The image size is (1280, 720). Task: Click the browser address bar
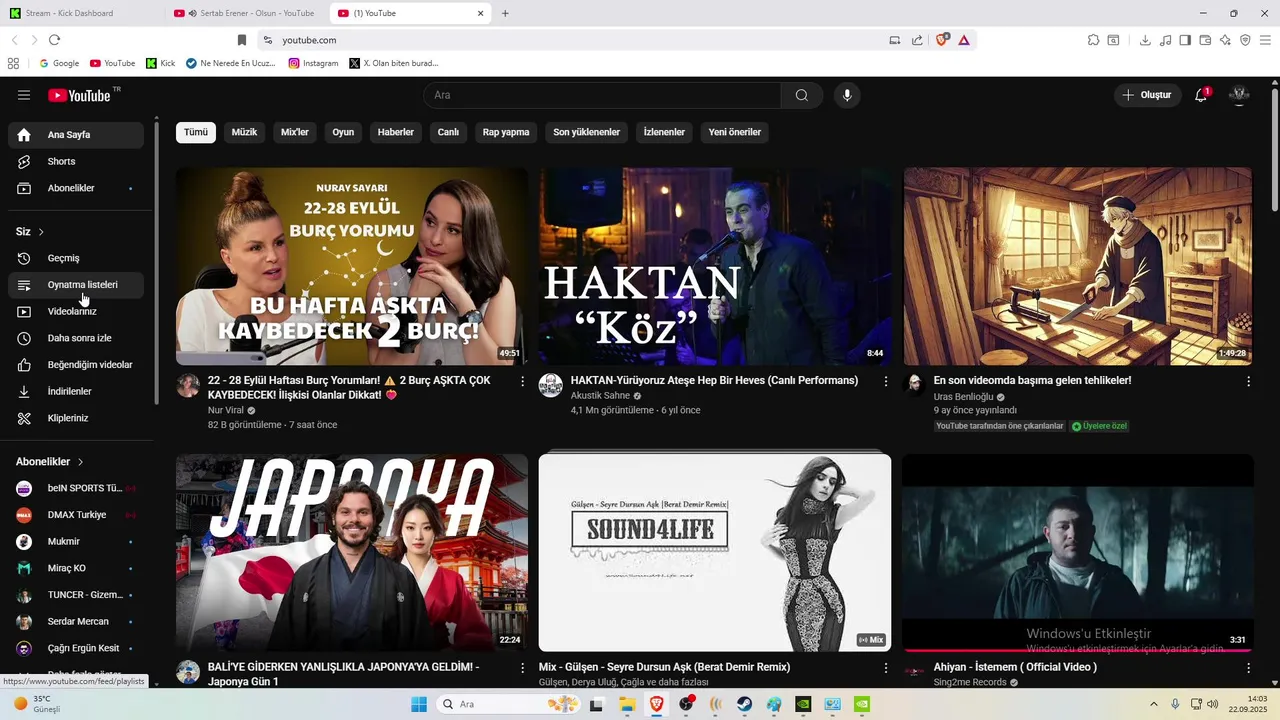(x=580, y=40)
